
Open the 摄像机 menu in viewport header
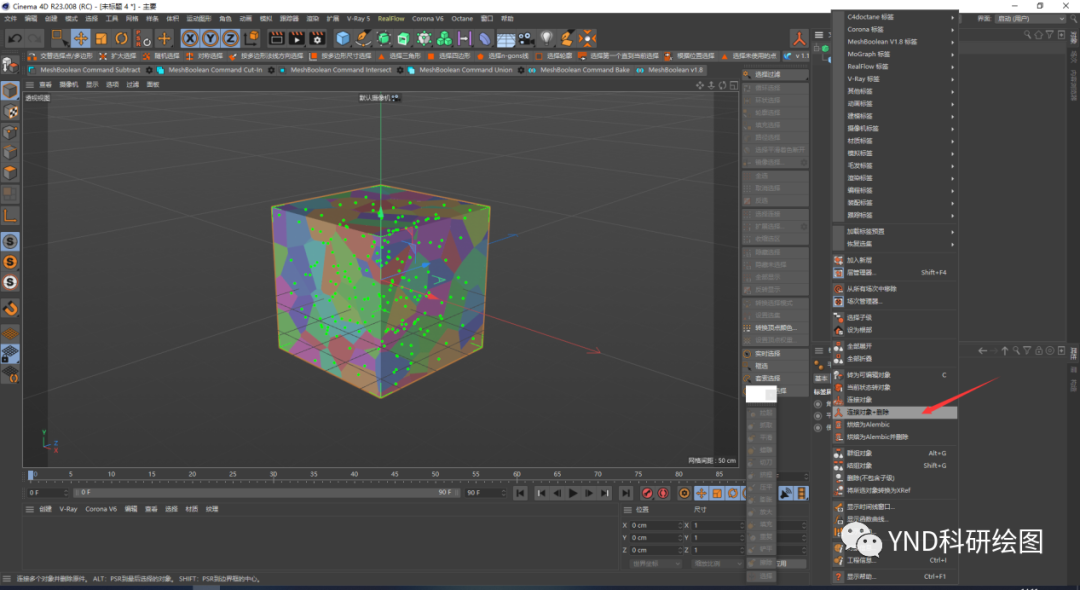pos(69,85)
